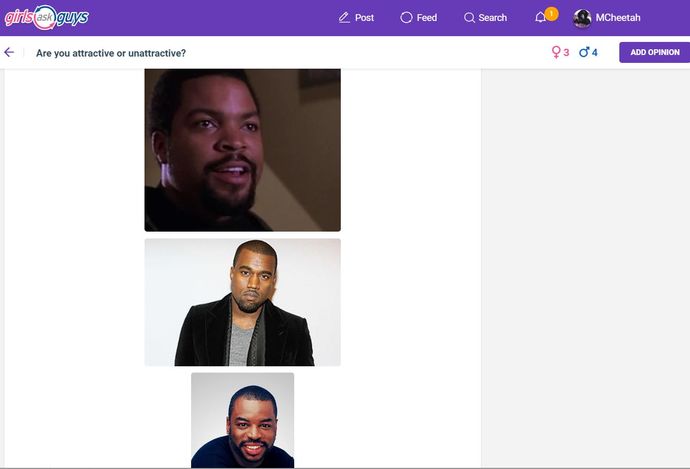Click the orange notification count badge
The width and height of the screenshot is (690, 469).
click(x=551, y=14)
